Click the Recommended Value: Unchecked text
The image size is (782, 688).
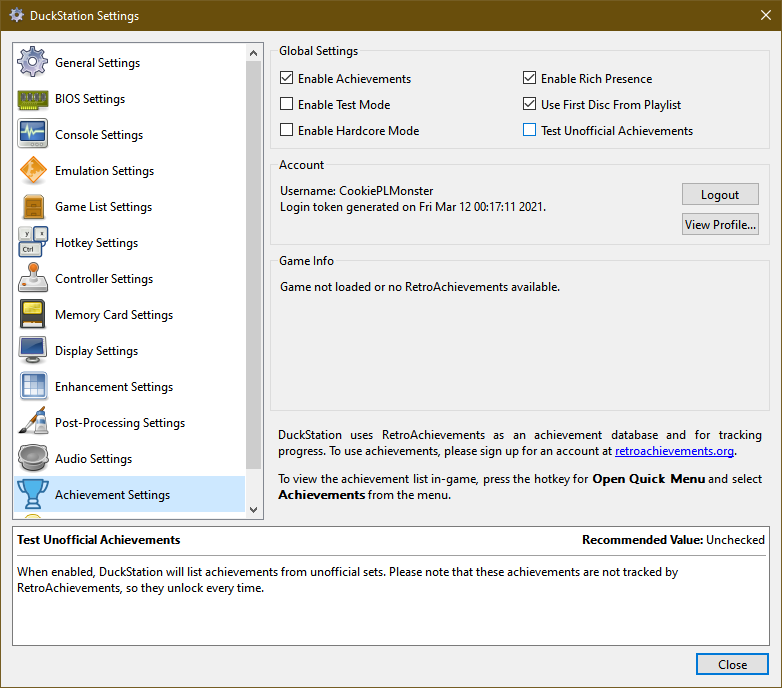673,539
